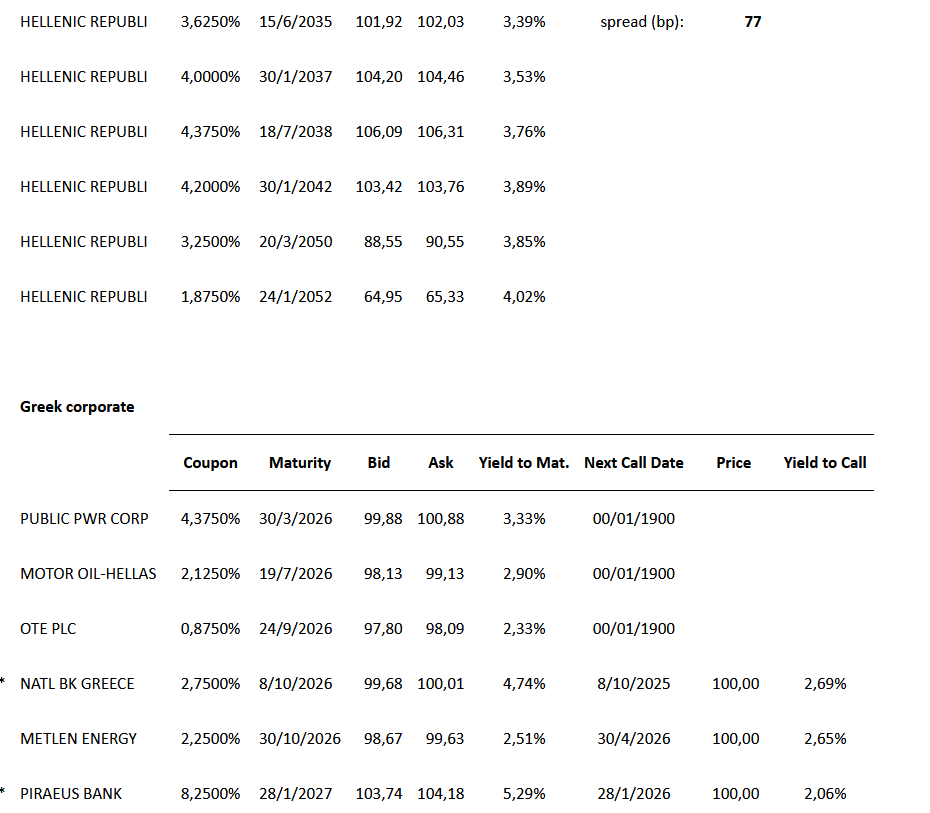Click the NATL BK GREECE cell
This screenshot has width=930, height=813.
(x=77, y=684)
